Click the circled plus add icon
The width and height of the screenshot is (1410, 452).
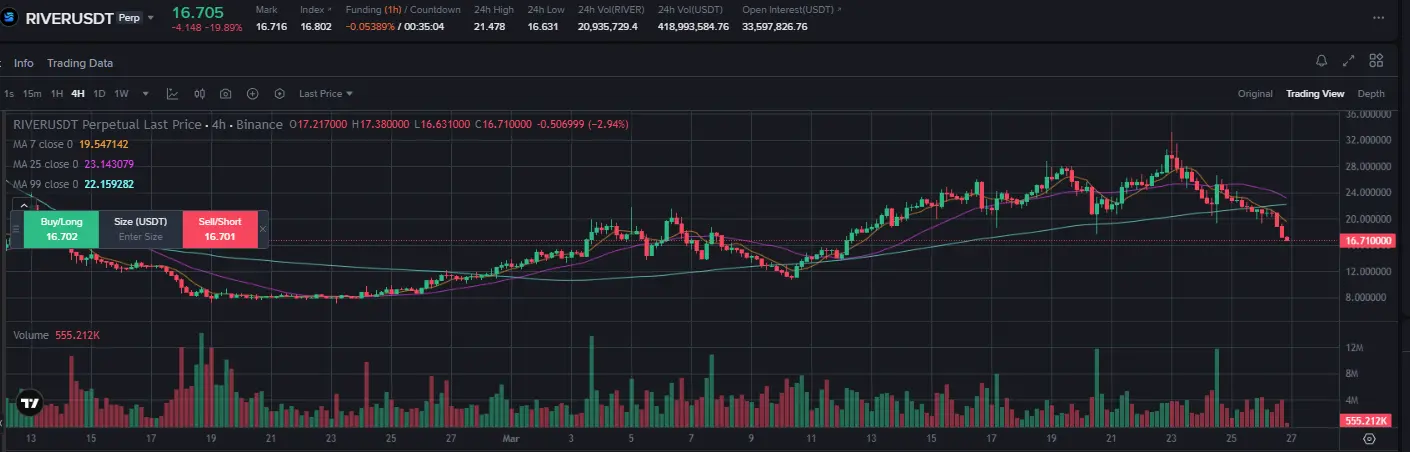click(x=253, y=94)
